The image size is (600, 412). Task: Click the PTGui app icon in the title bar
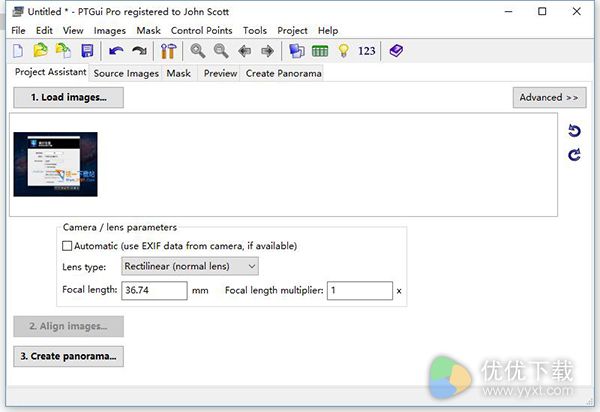point(18,11)
